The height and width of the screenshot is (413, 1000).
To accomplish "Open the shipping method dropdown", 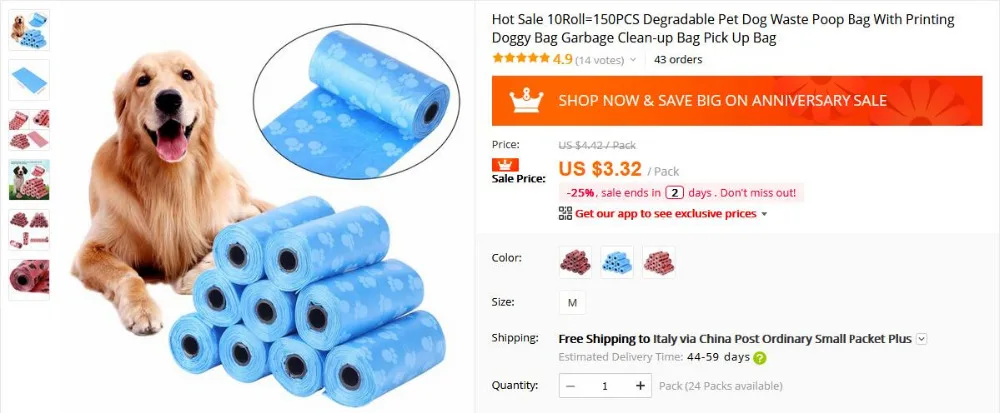I will click(921, 339).
